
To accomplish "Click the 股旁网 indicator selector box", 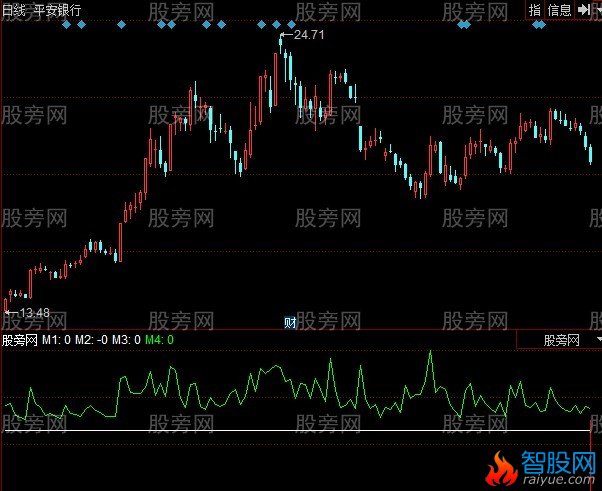I will [559, 340].
